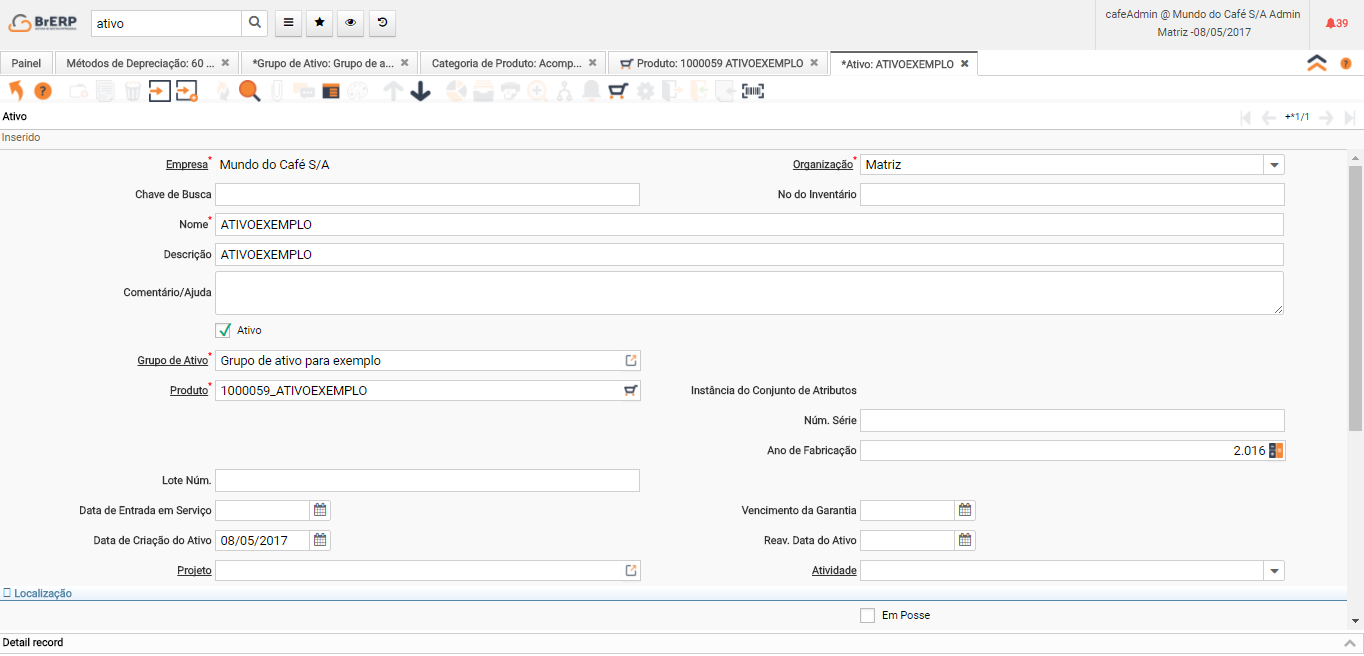This screenshot has height=656, width=1364.
Task: Enable the Em Posse checkbox
Action: point(868,615)
